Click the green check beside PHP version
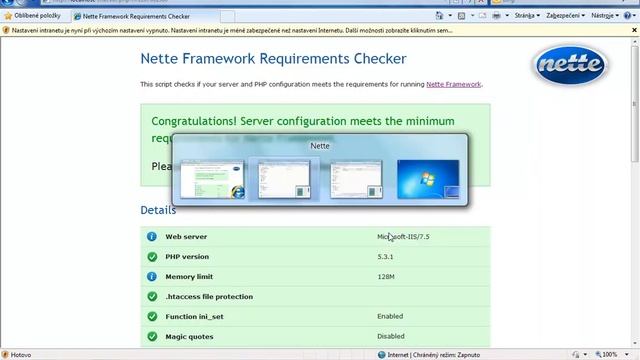640x360 pixels. tap(152, 256)
